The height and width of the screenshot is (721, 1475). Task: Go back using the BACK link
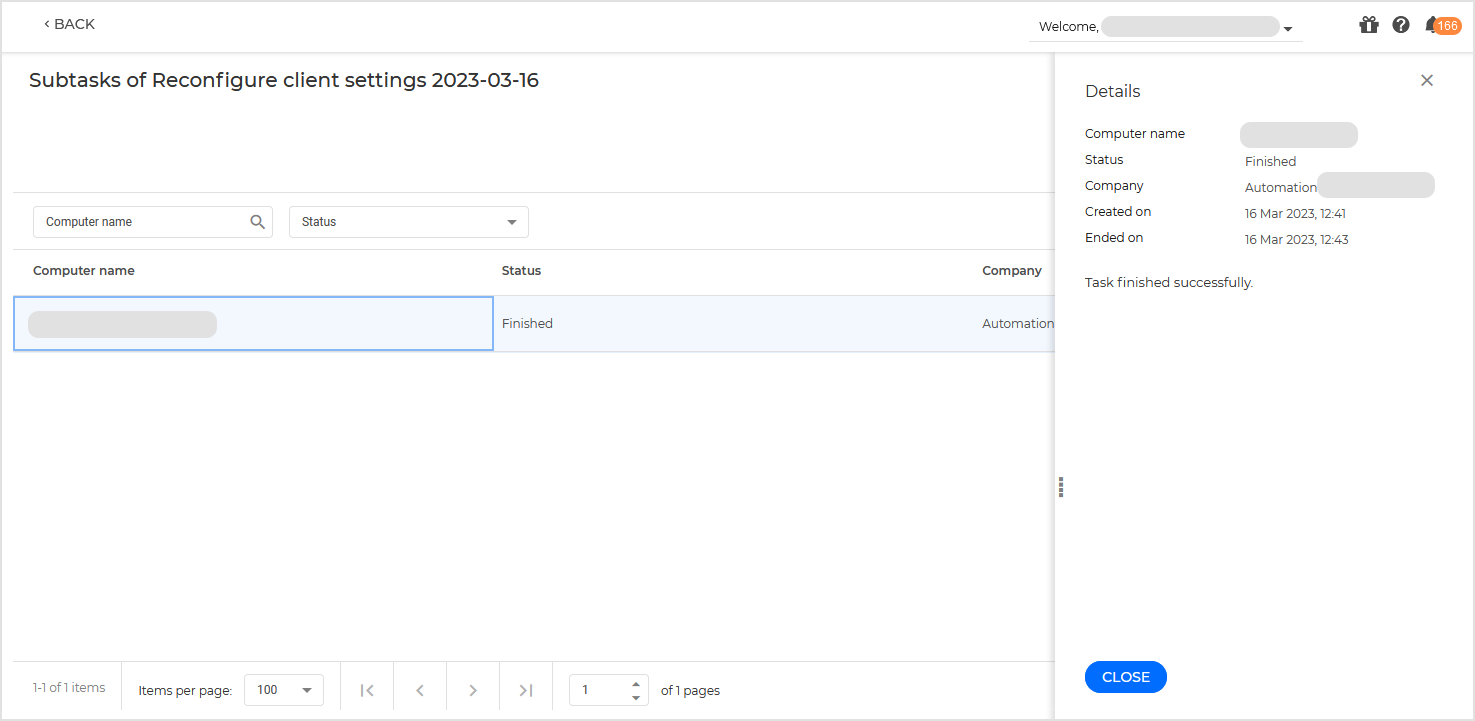click(68, 23)
